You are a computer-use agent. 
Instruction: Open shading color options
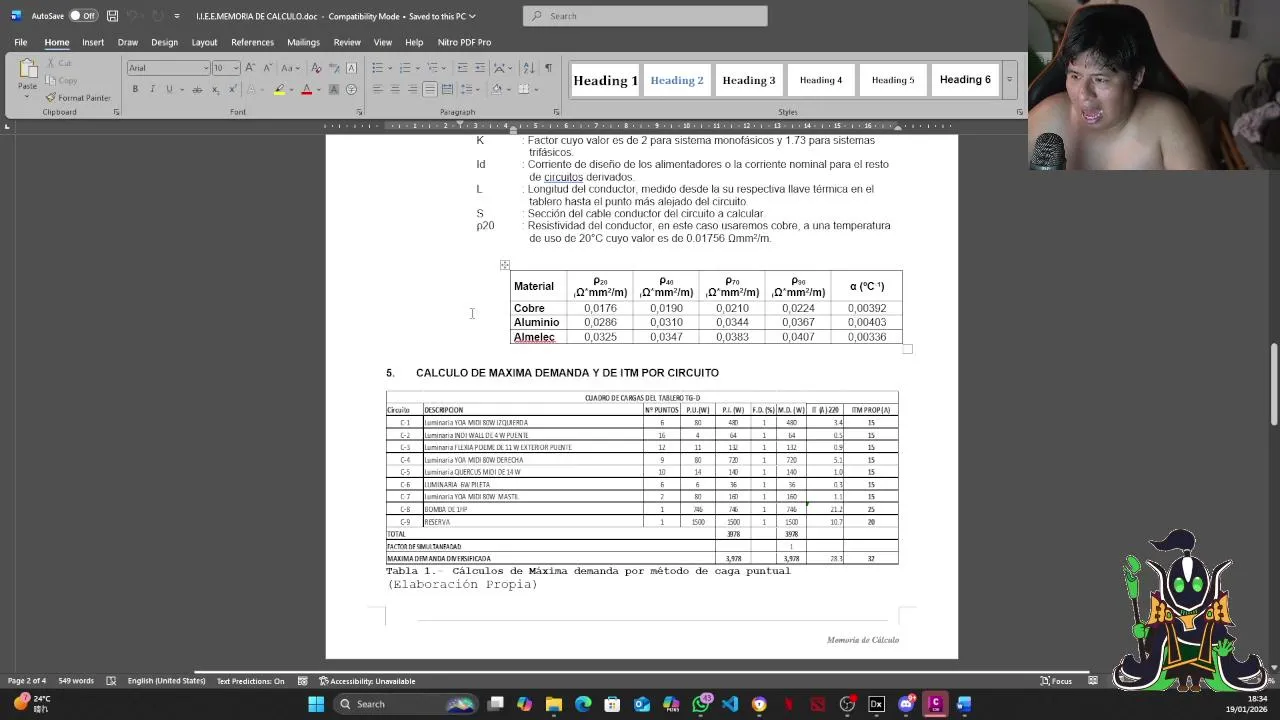click(x=508, y=89)
